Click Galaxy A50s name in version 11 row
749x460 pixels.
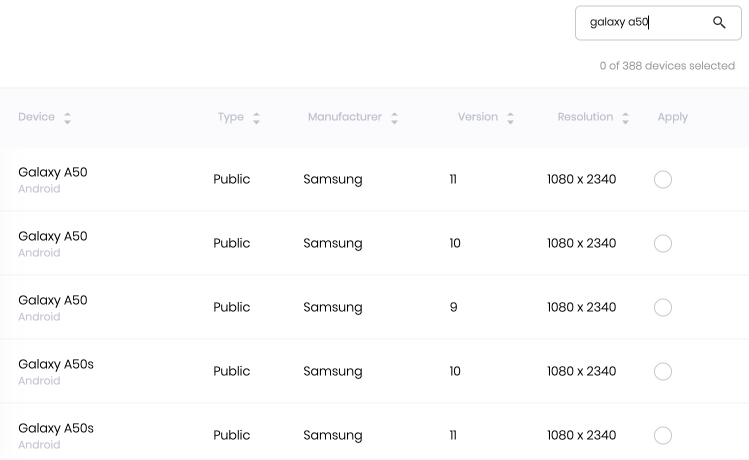coord(56,428)
